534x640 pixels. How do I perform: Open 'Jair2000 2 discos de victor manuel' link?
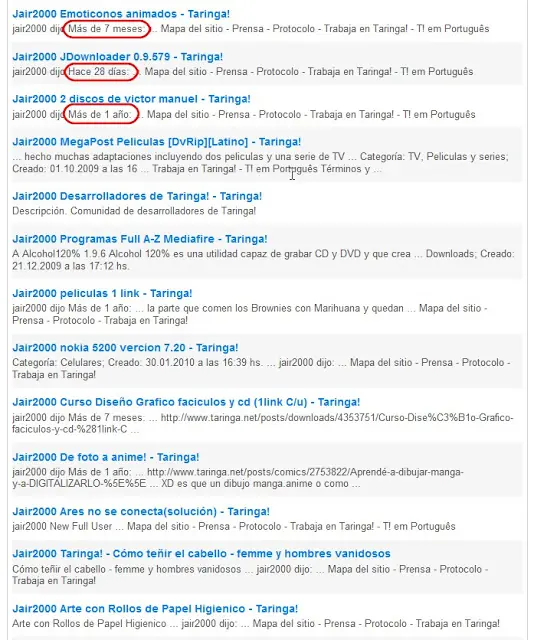pyautogui.click(x=131, y=99)
